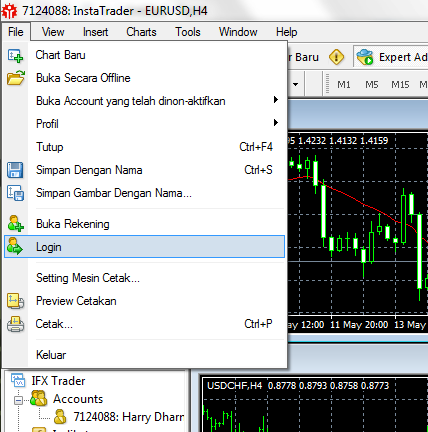This screenshot has height=432, width=428.
Task: Choose Buka Rekening menu entry
Action: (x=145, y=224)
